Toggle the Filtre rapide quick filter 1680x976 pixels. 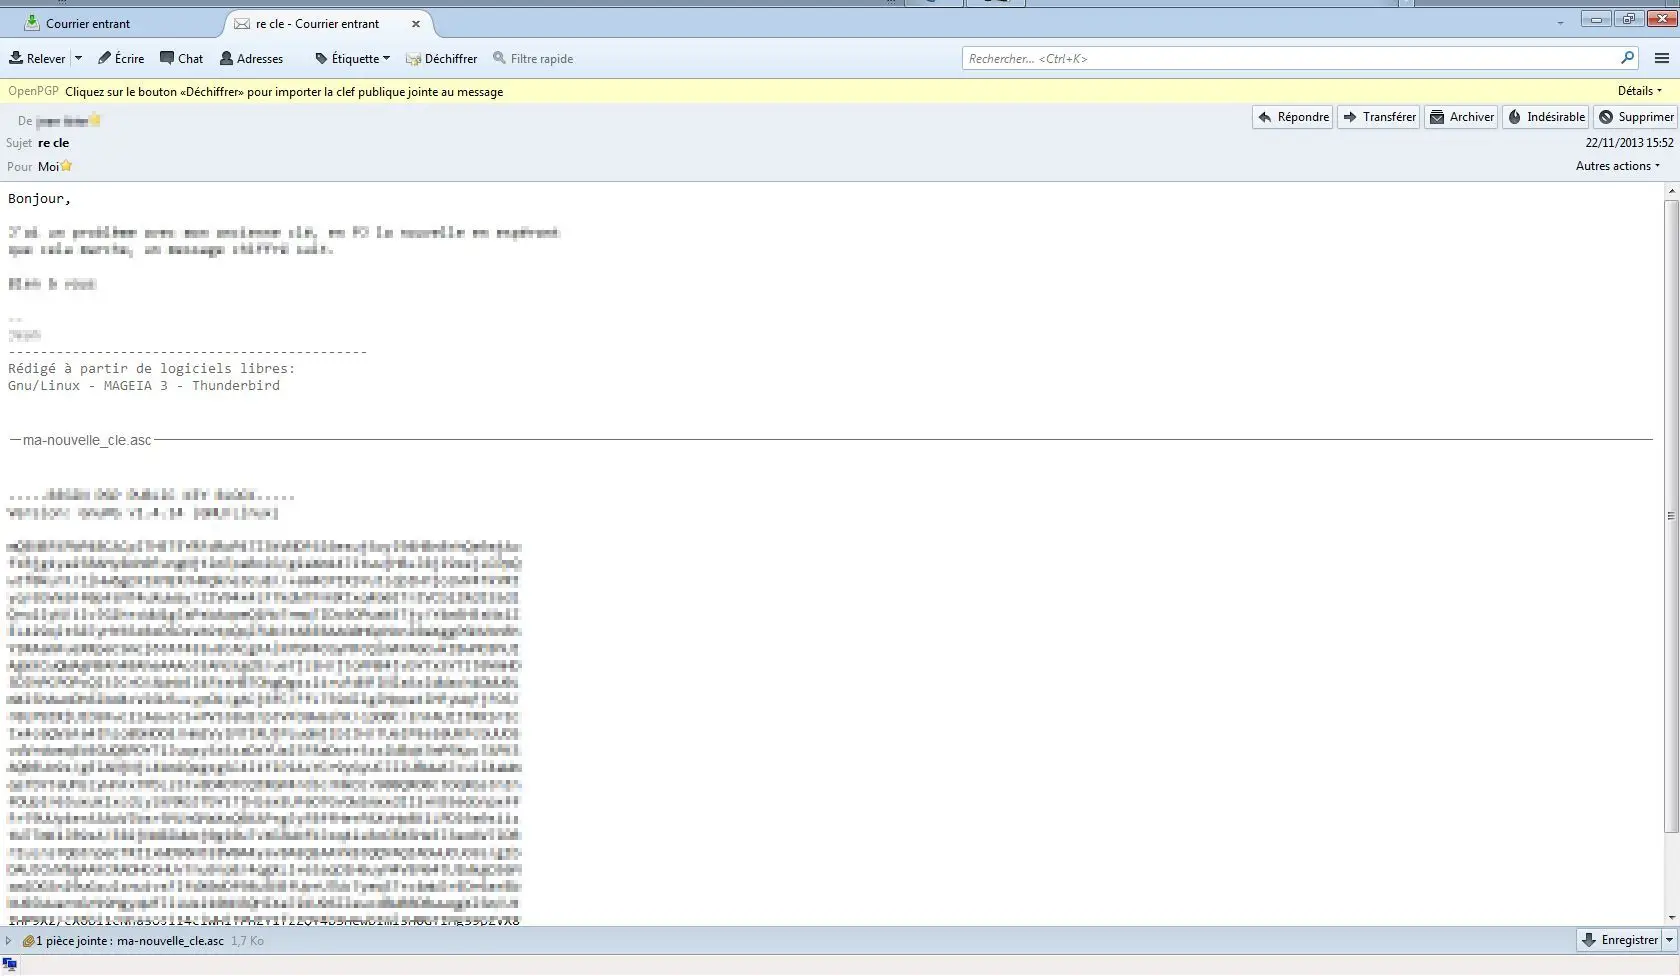pos(533,58)
